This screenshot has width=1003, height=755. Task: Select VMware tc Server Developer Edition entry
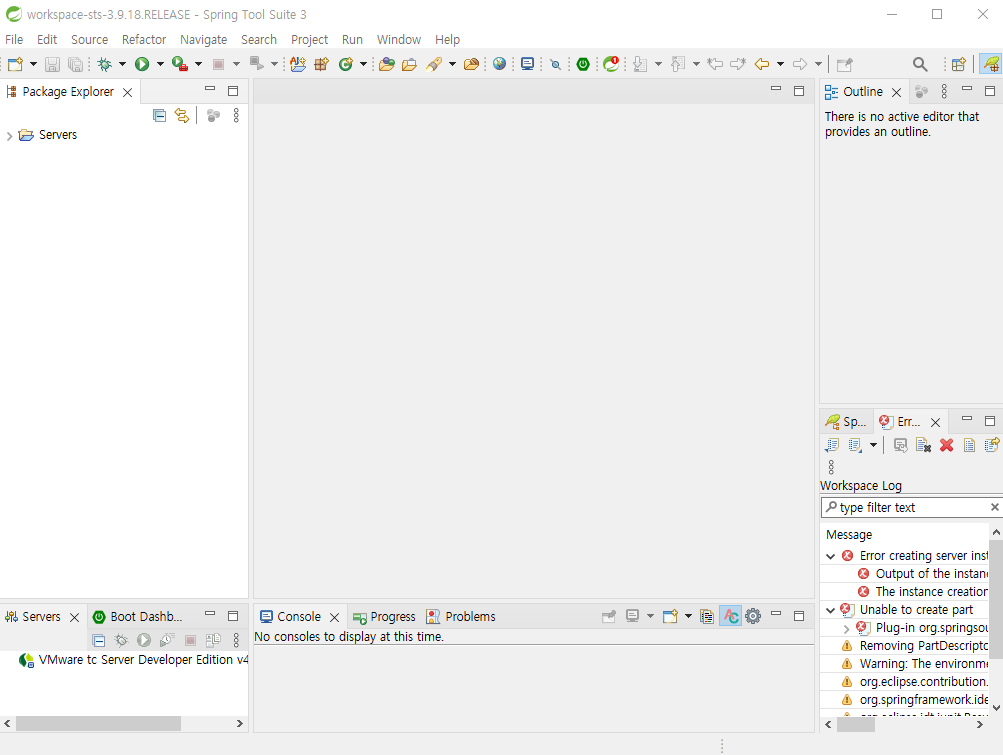tap(134, 660)
